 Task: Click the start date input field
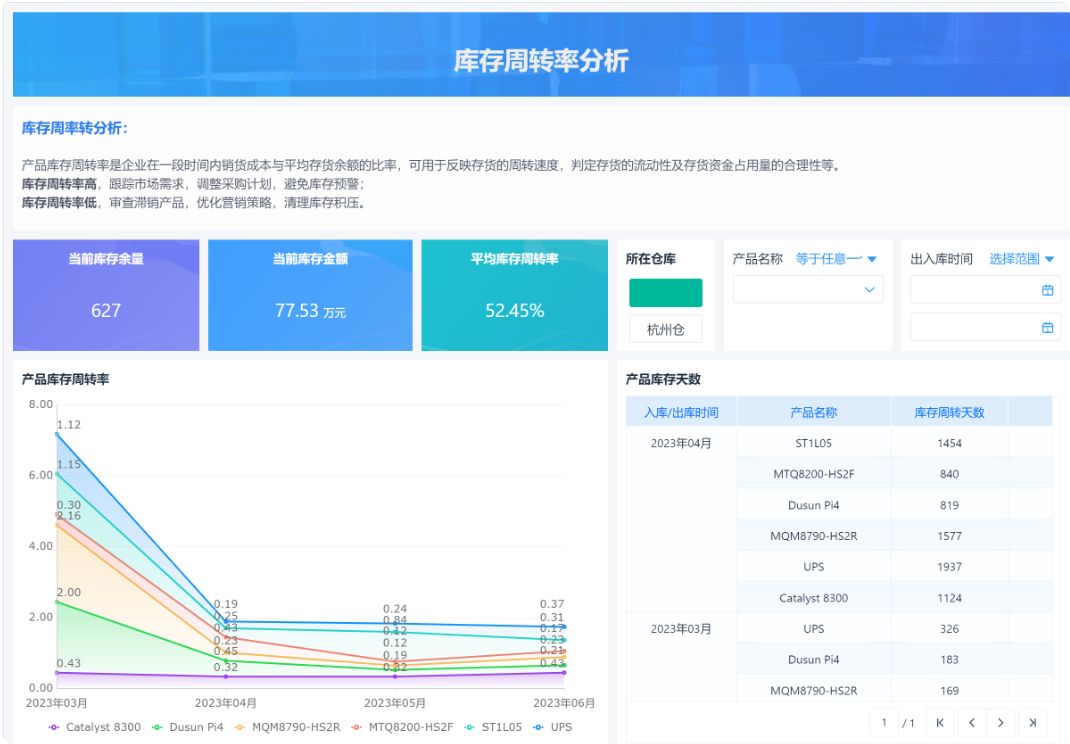[985, 290]
